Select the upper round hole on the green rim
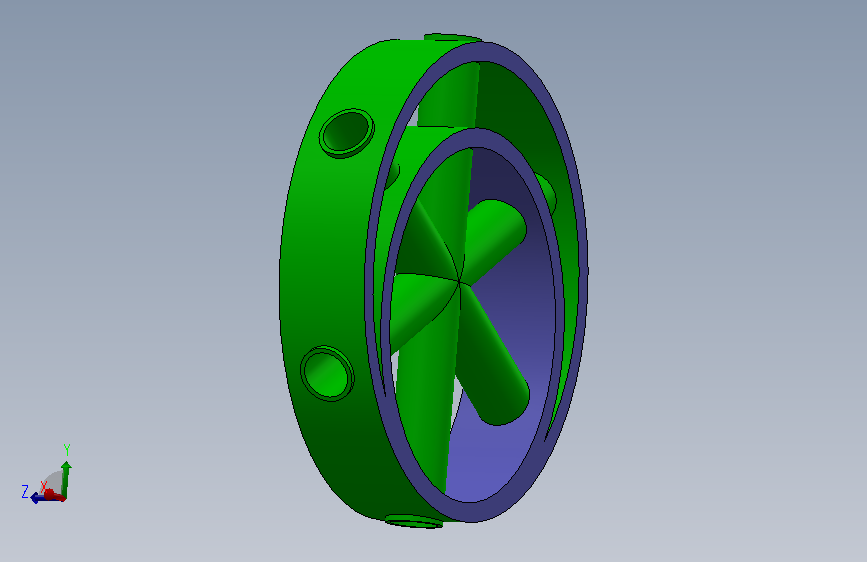Screen dimensions: 867x562 347,133
